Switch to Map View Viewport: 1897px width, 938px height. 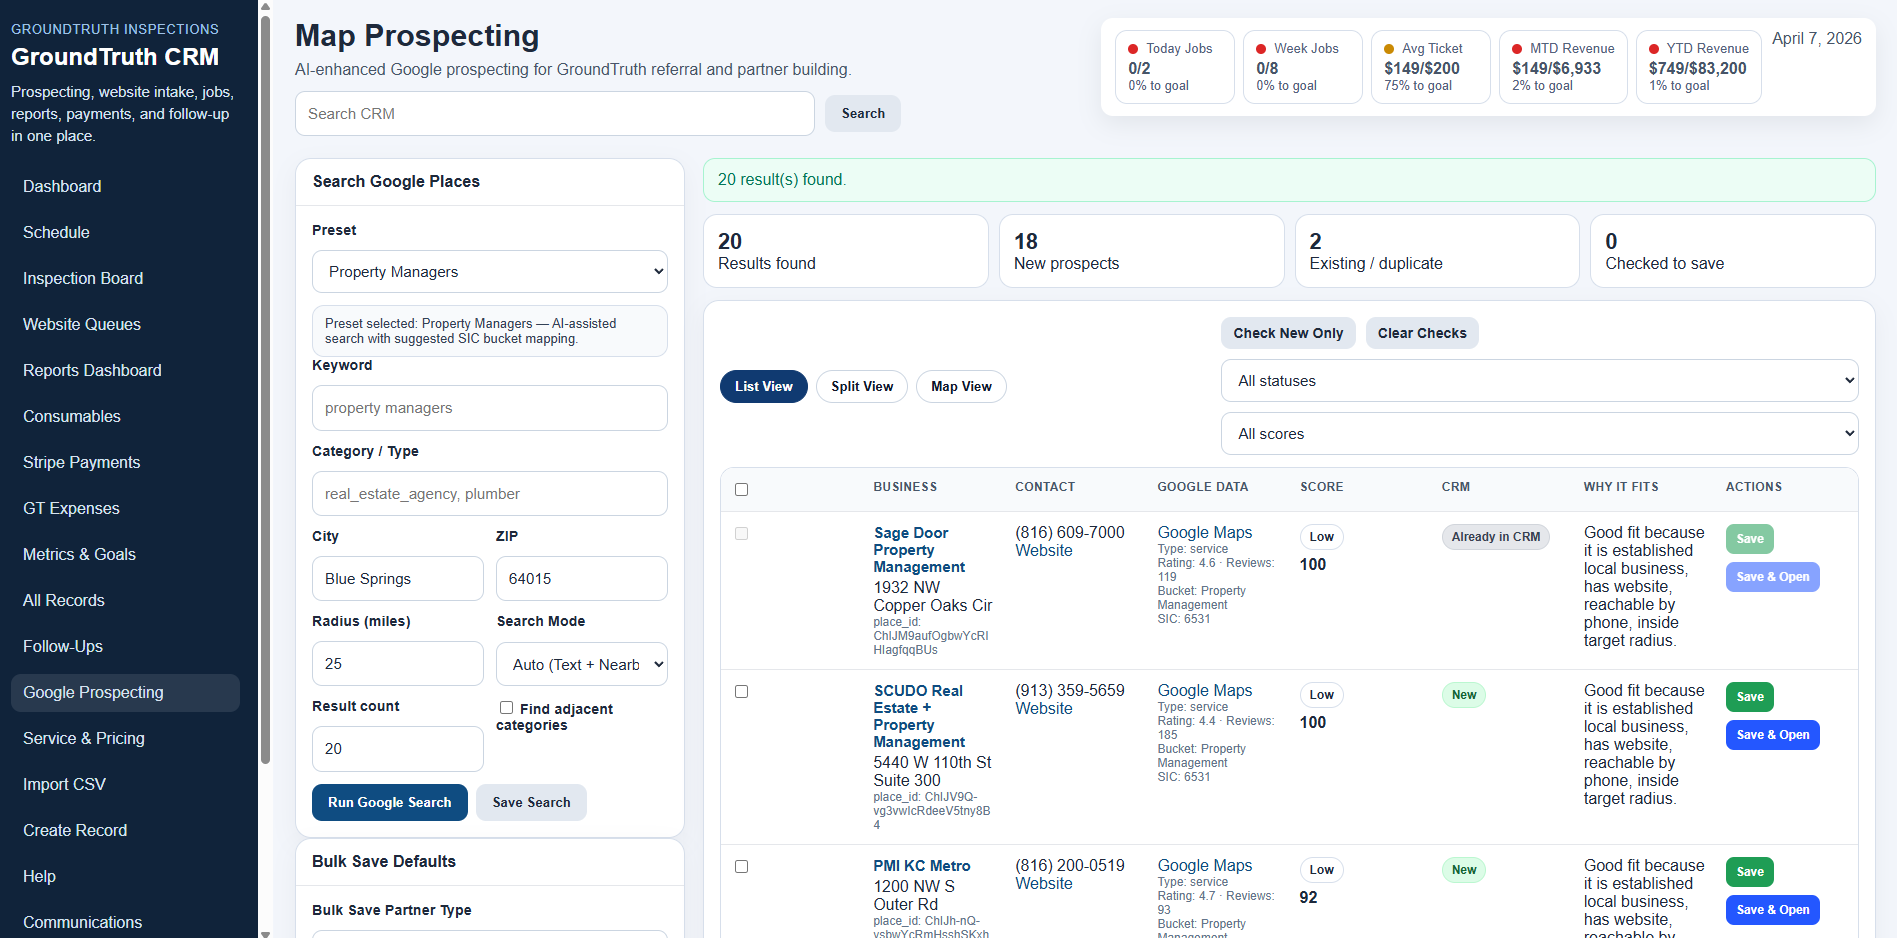961,387
